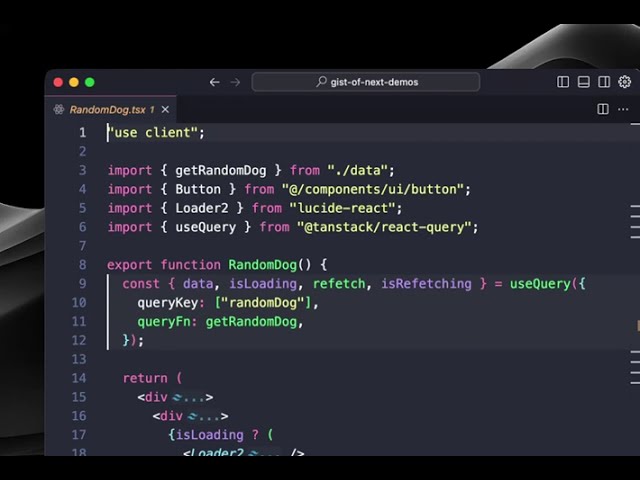Click queryFn on line 11

(x=164, y=322)
